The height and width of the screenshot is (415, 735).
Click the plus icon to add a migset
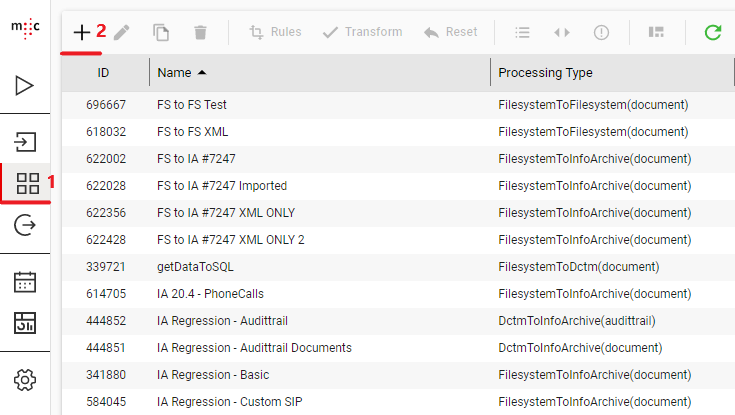pos(82,32)
